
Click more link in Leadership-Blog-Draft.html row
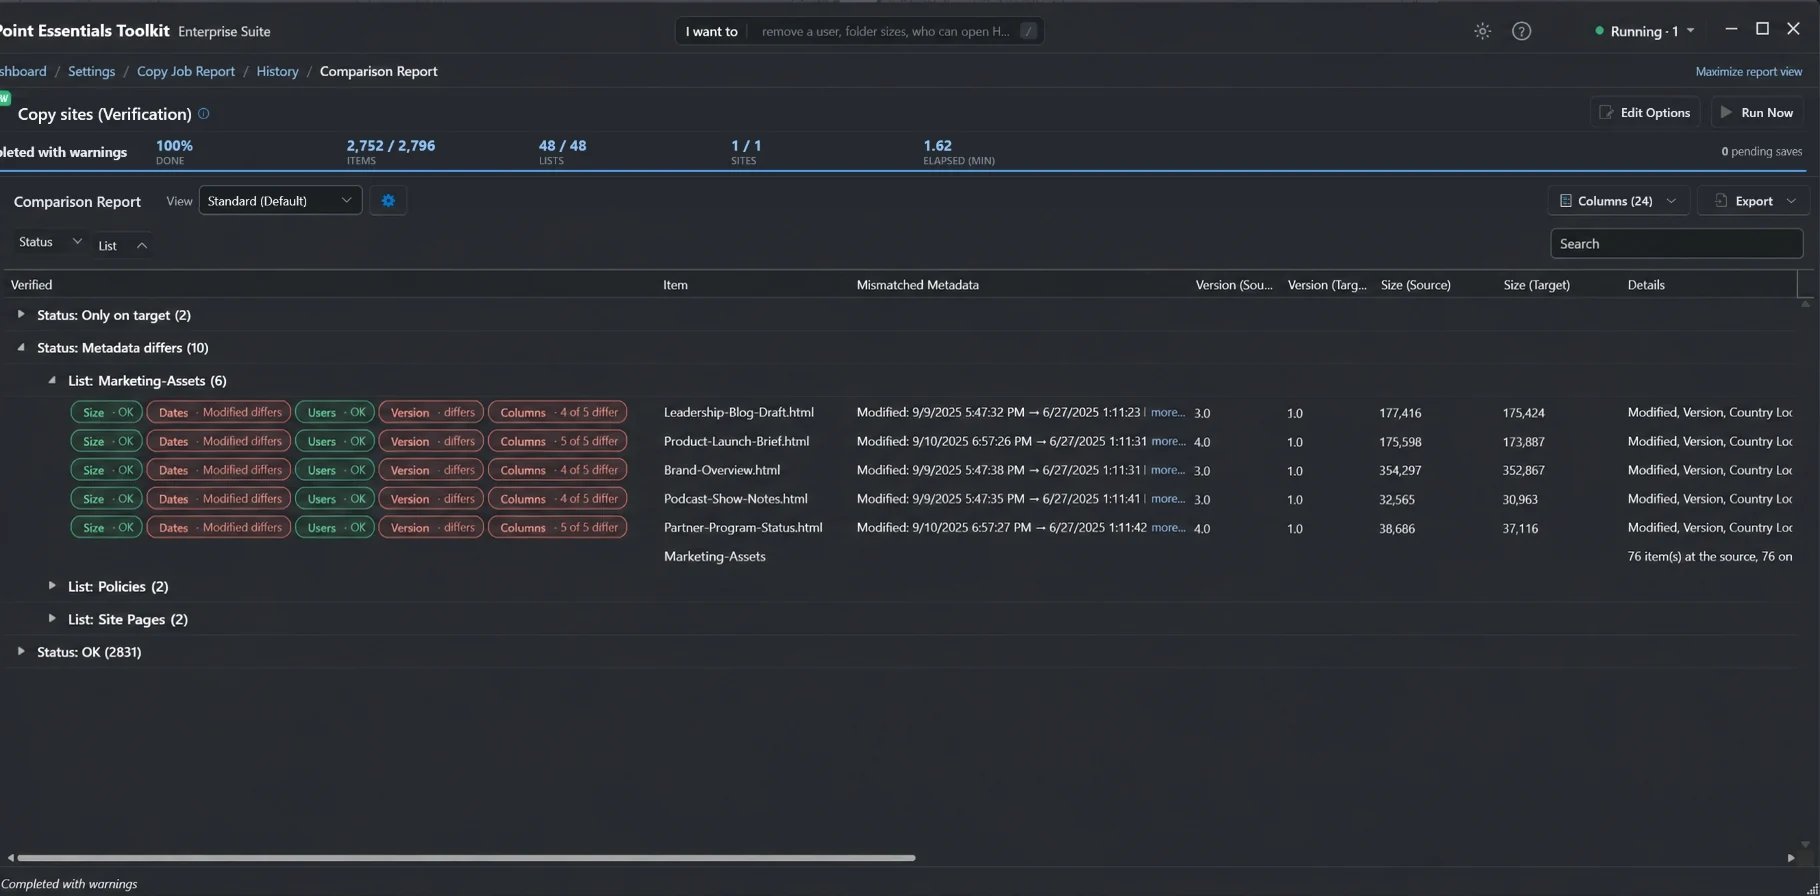(1167, 412)
